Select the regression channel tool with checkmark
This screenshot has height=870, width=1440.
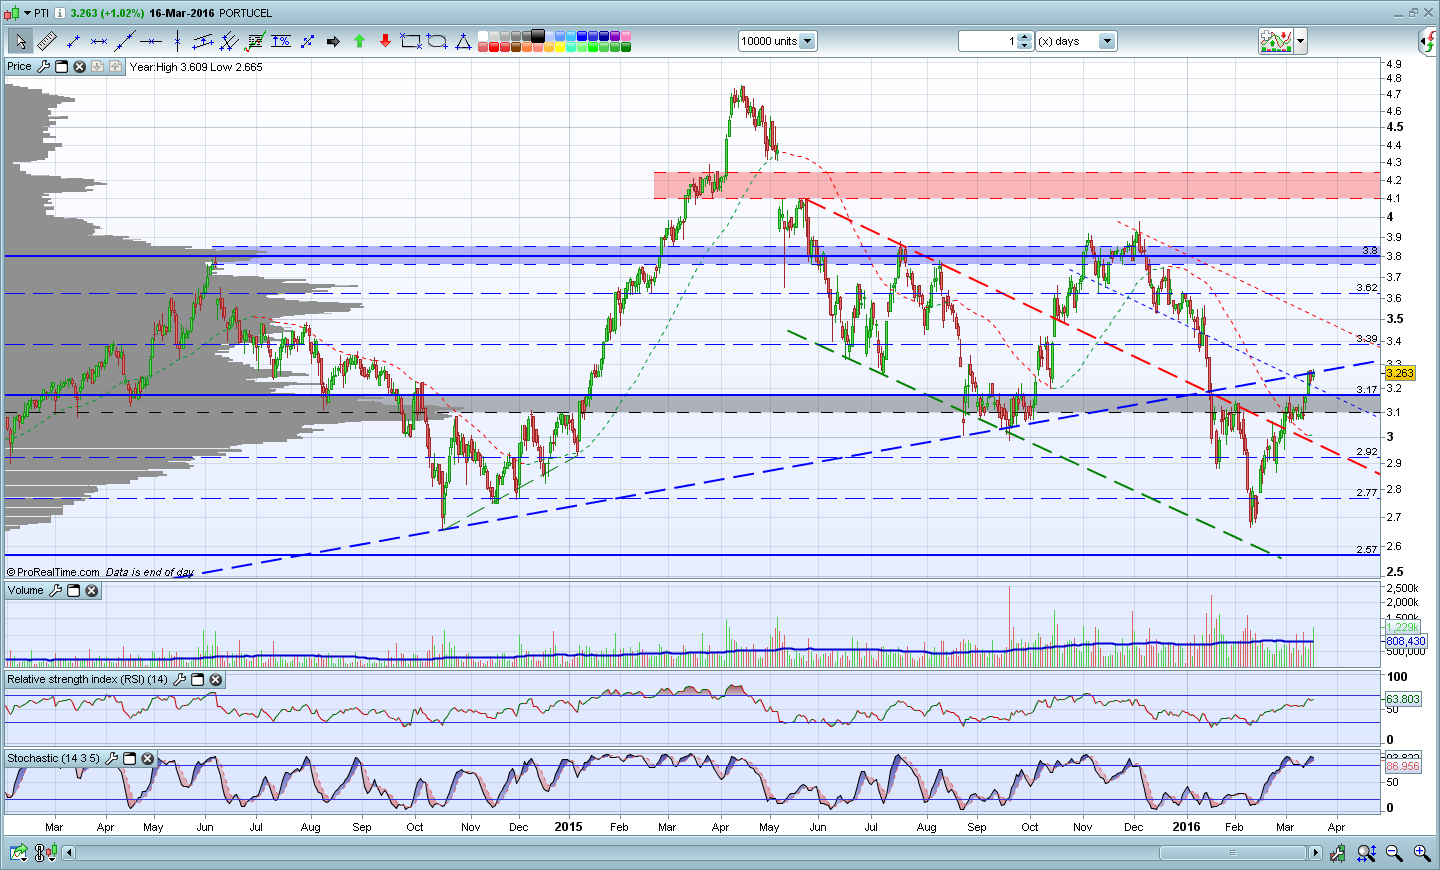click(x=255, y=41)
